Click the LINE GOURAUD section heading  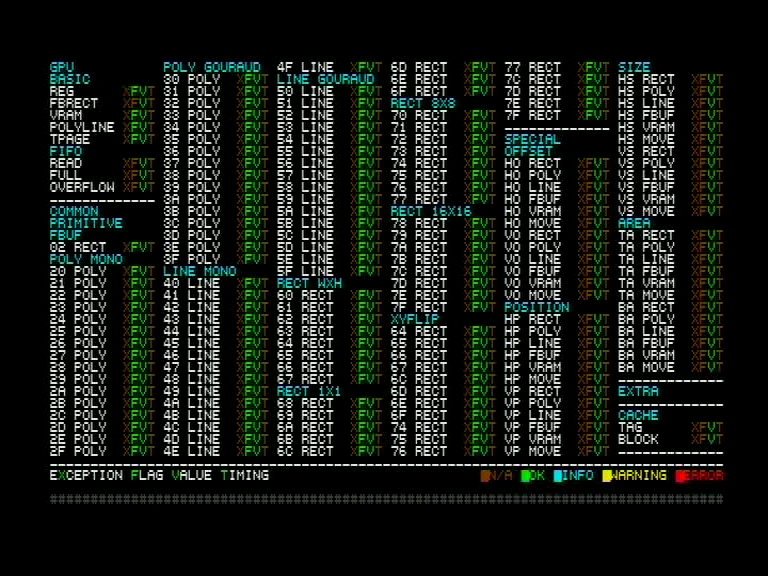325,79
